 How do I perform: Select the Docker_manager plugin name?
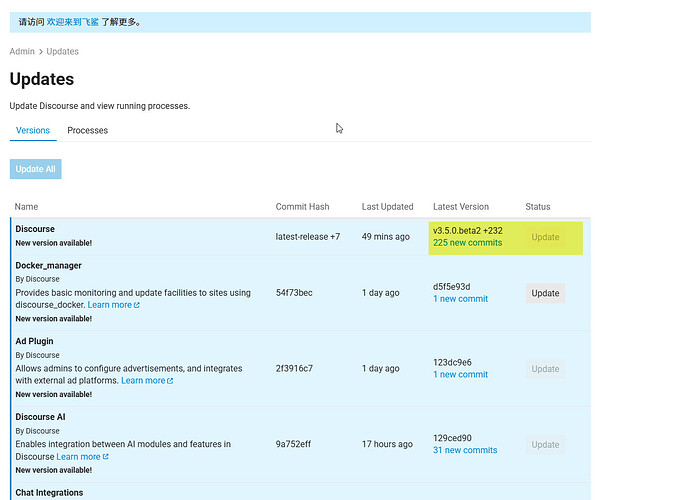[x=48, y=266]
